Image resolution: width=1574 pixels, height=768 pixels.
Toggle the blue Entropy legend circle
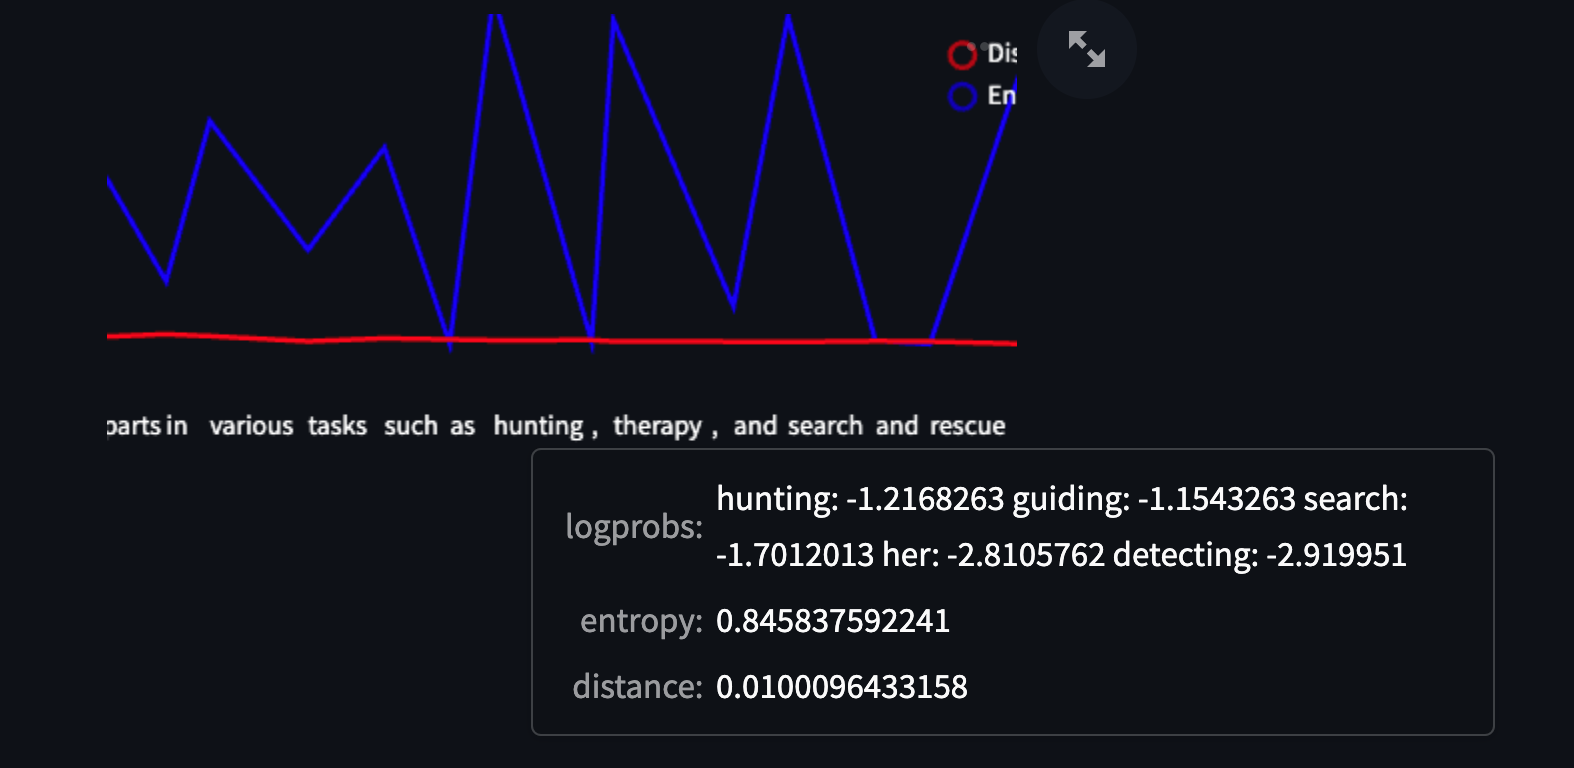click(962, 97)
